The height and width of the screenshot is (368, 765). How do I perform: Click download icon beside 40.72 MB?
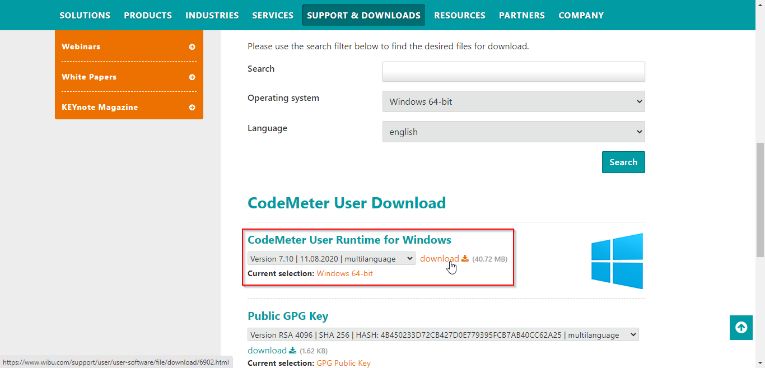click(x=465, y=259)
